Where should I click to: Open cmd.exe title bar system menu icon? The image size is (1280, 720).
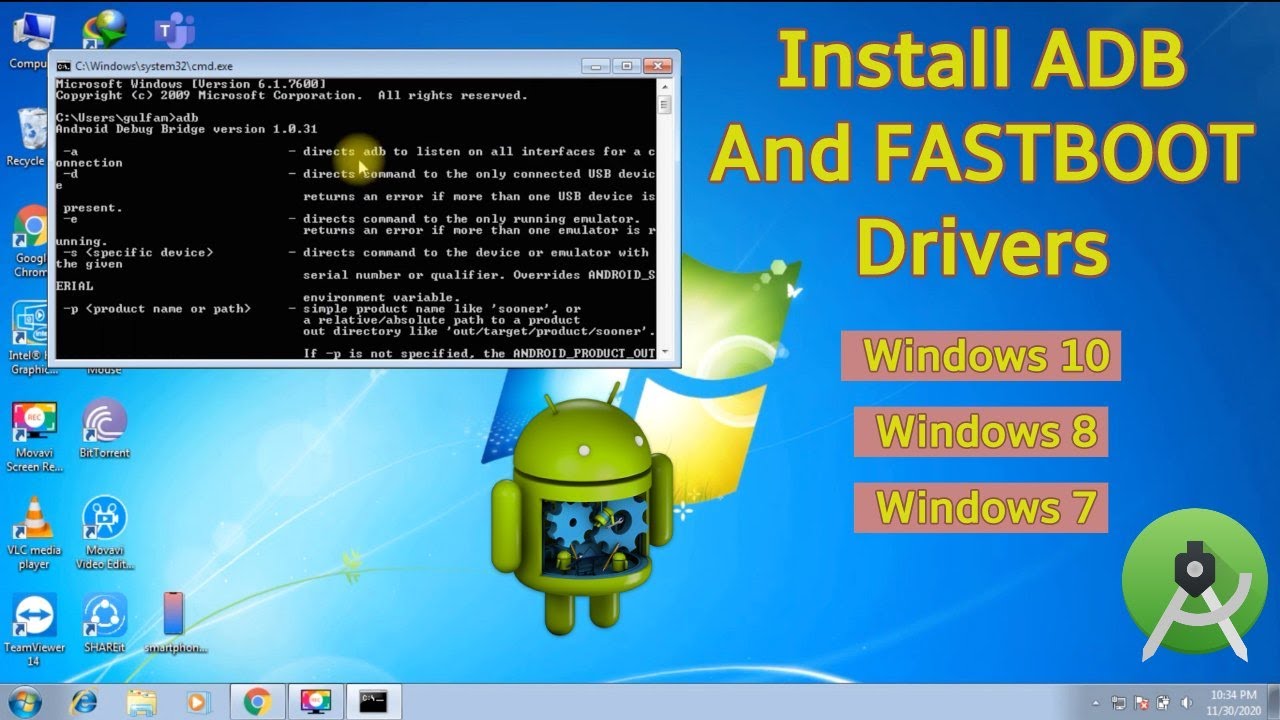(63, 66)
